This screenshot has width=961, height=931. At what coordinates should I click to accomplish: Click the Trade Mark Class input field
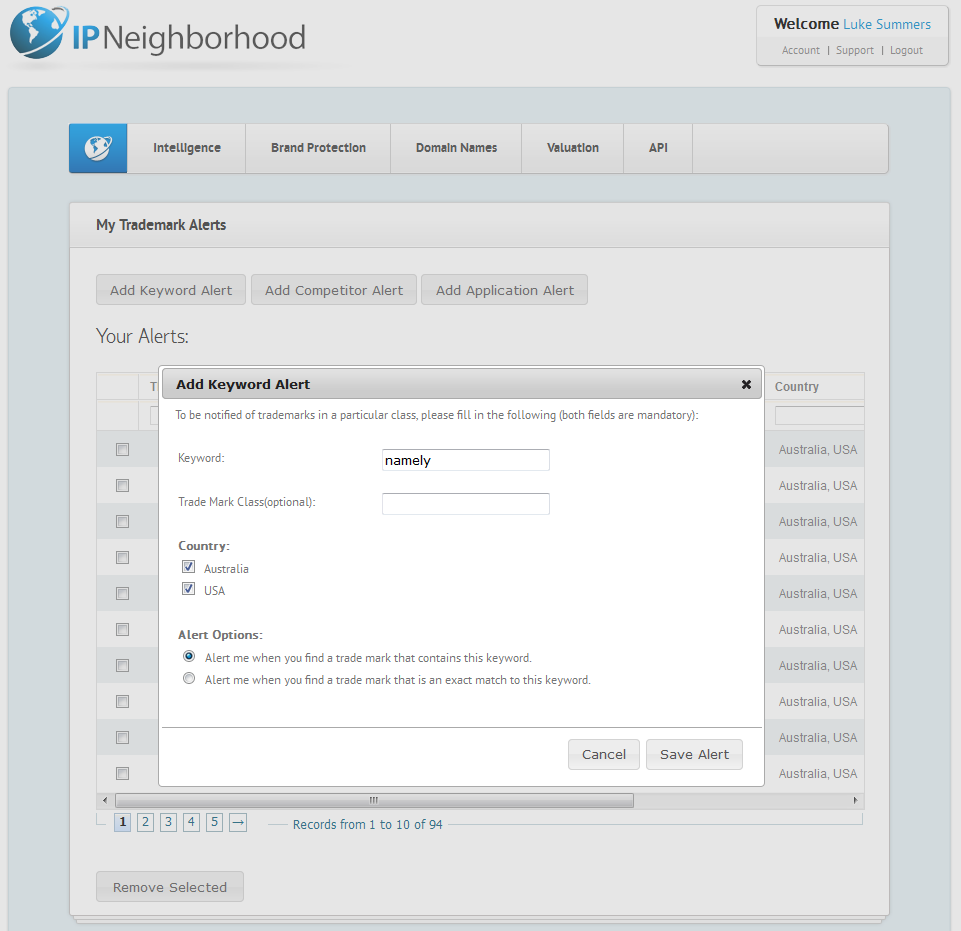pos(465,503)
